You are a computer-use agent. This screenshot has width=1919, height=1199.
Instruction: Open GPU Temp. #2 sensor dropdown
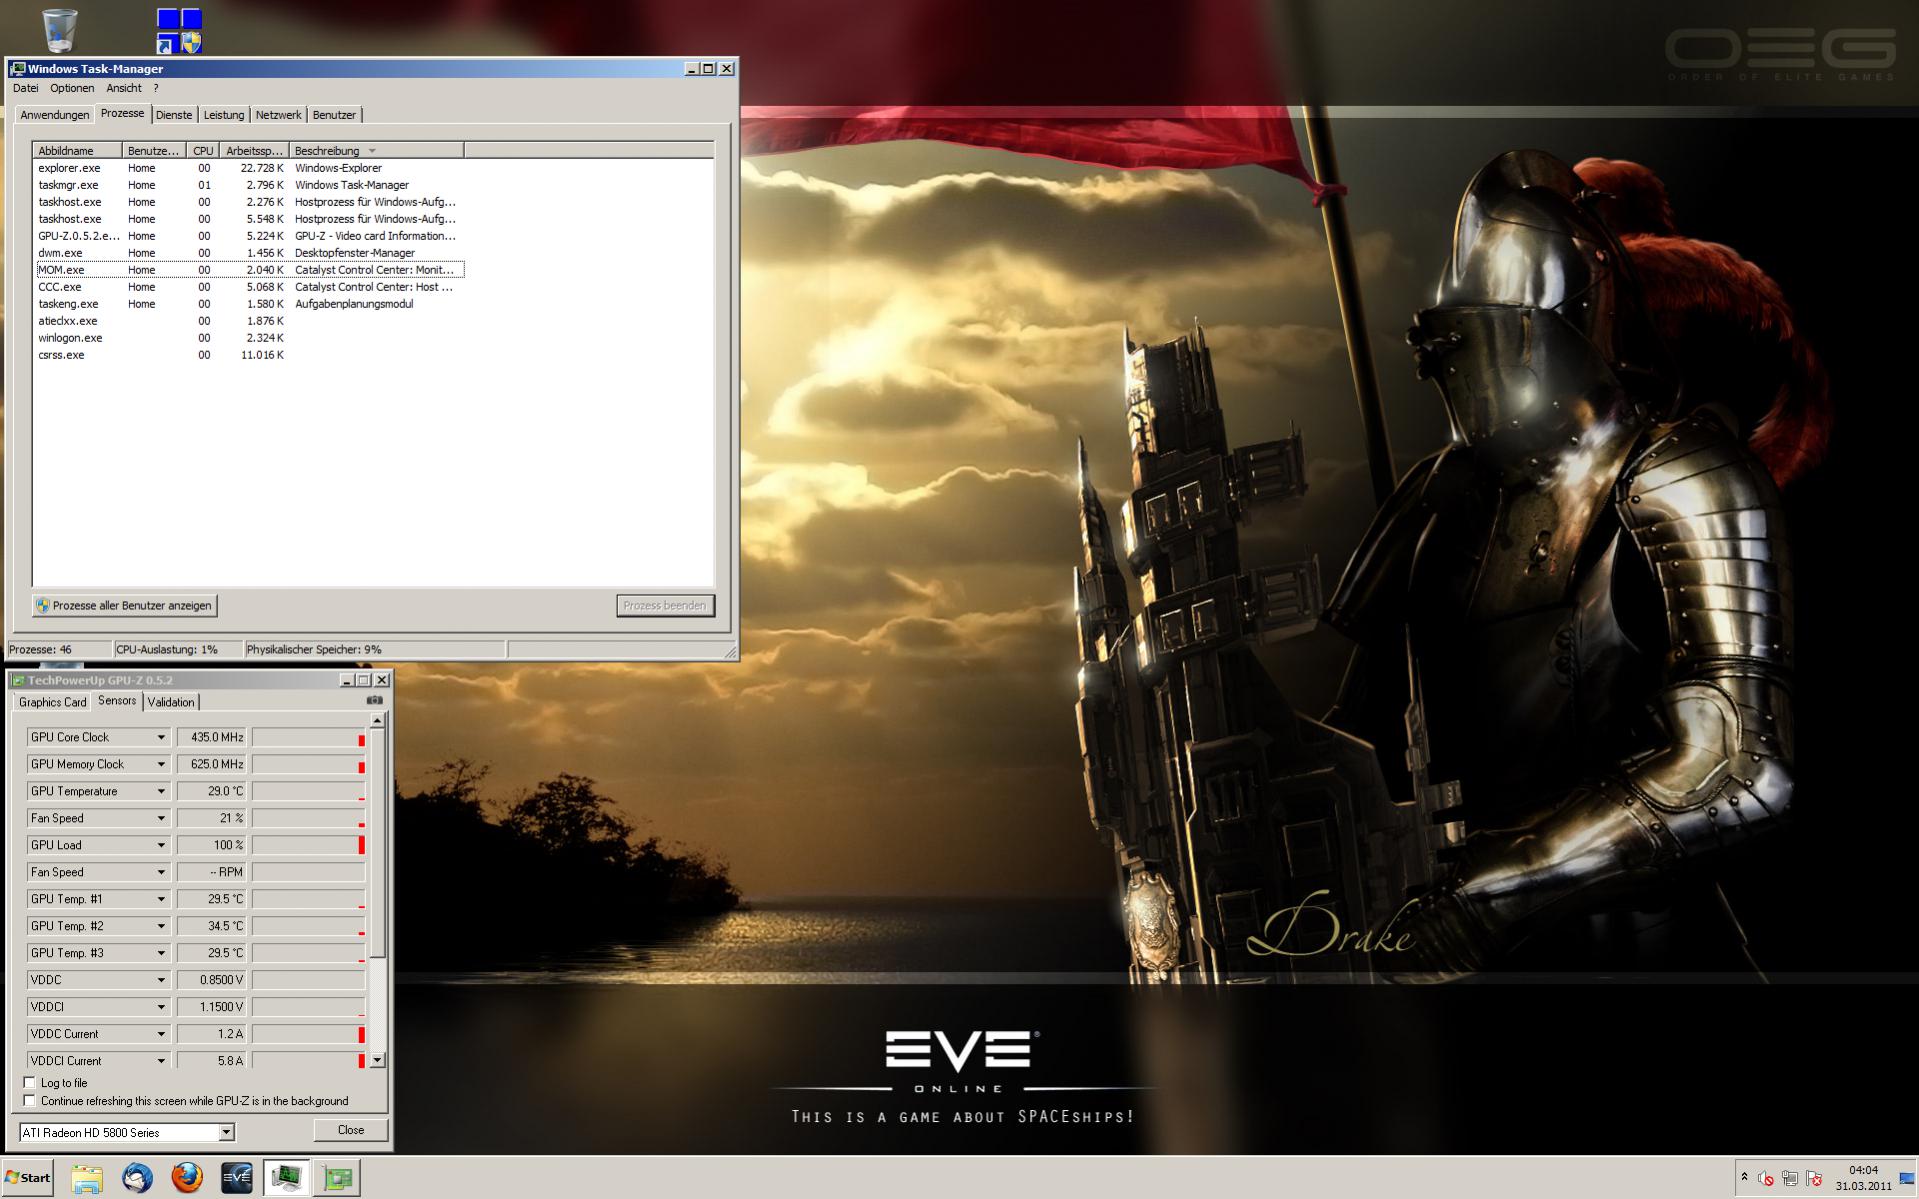click(161, 927)
